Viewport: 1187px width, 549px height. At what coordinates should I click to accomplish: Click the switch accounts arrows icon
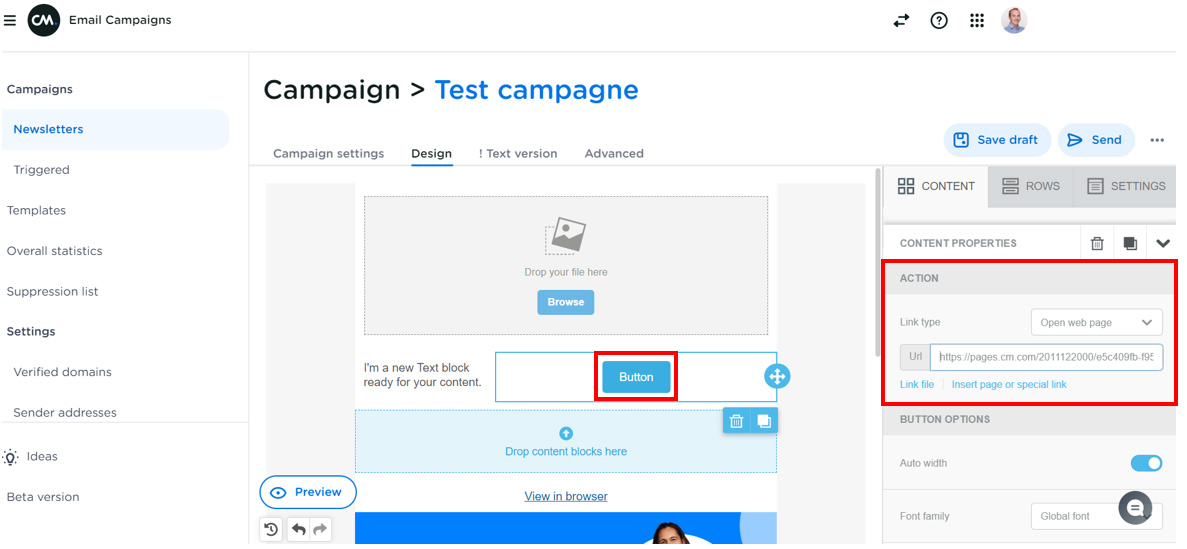[901, 20]
